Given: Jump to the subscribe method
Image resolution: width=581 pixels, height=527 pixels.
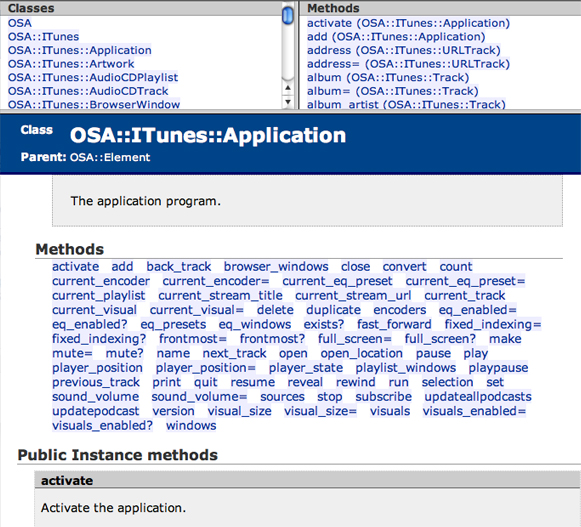Looking at the screenshot, I should 384,397.
